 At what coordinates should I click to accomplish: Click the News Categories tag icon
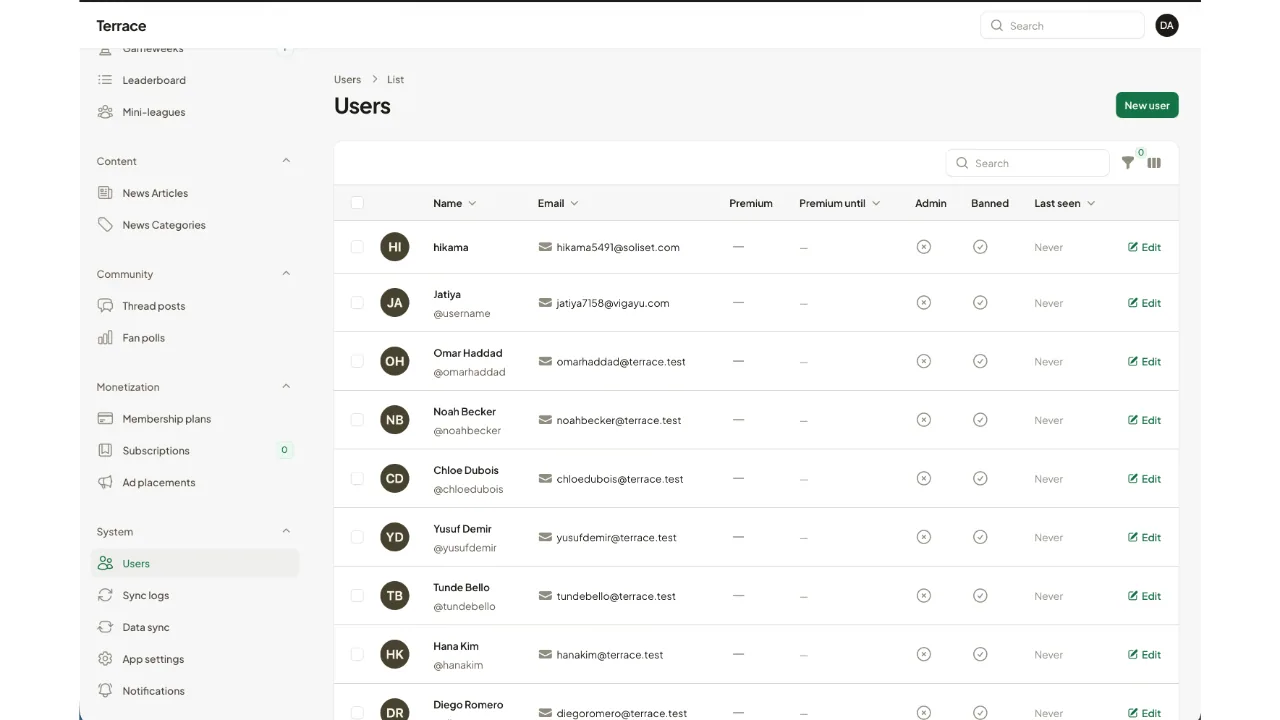(x=105, y=225)
